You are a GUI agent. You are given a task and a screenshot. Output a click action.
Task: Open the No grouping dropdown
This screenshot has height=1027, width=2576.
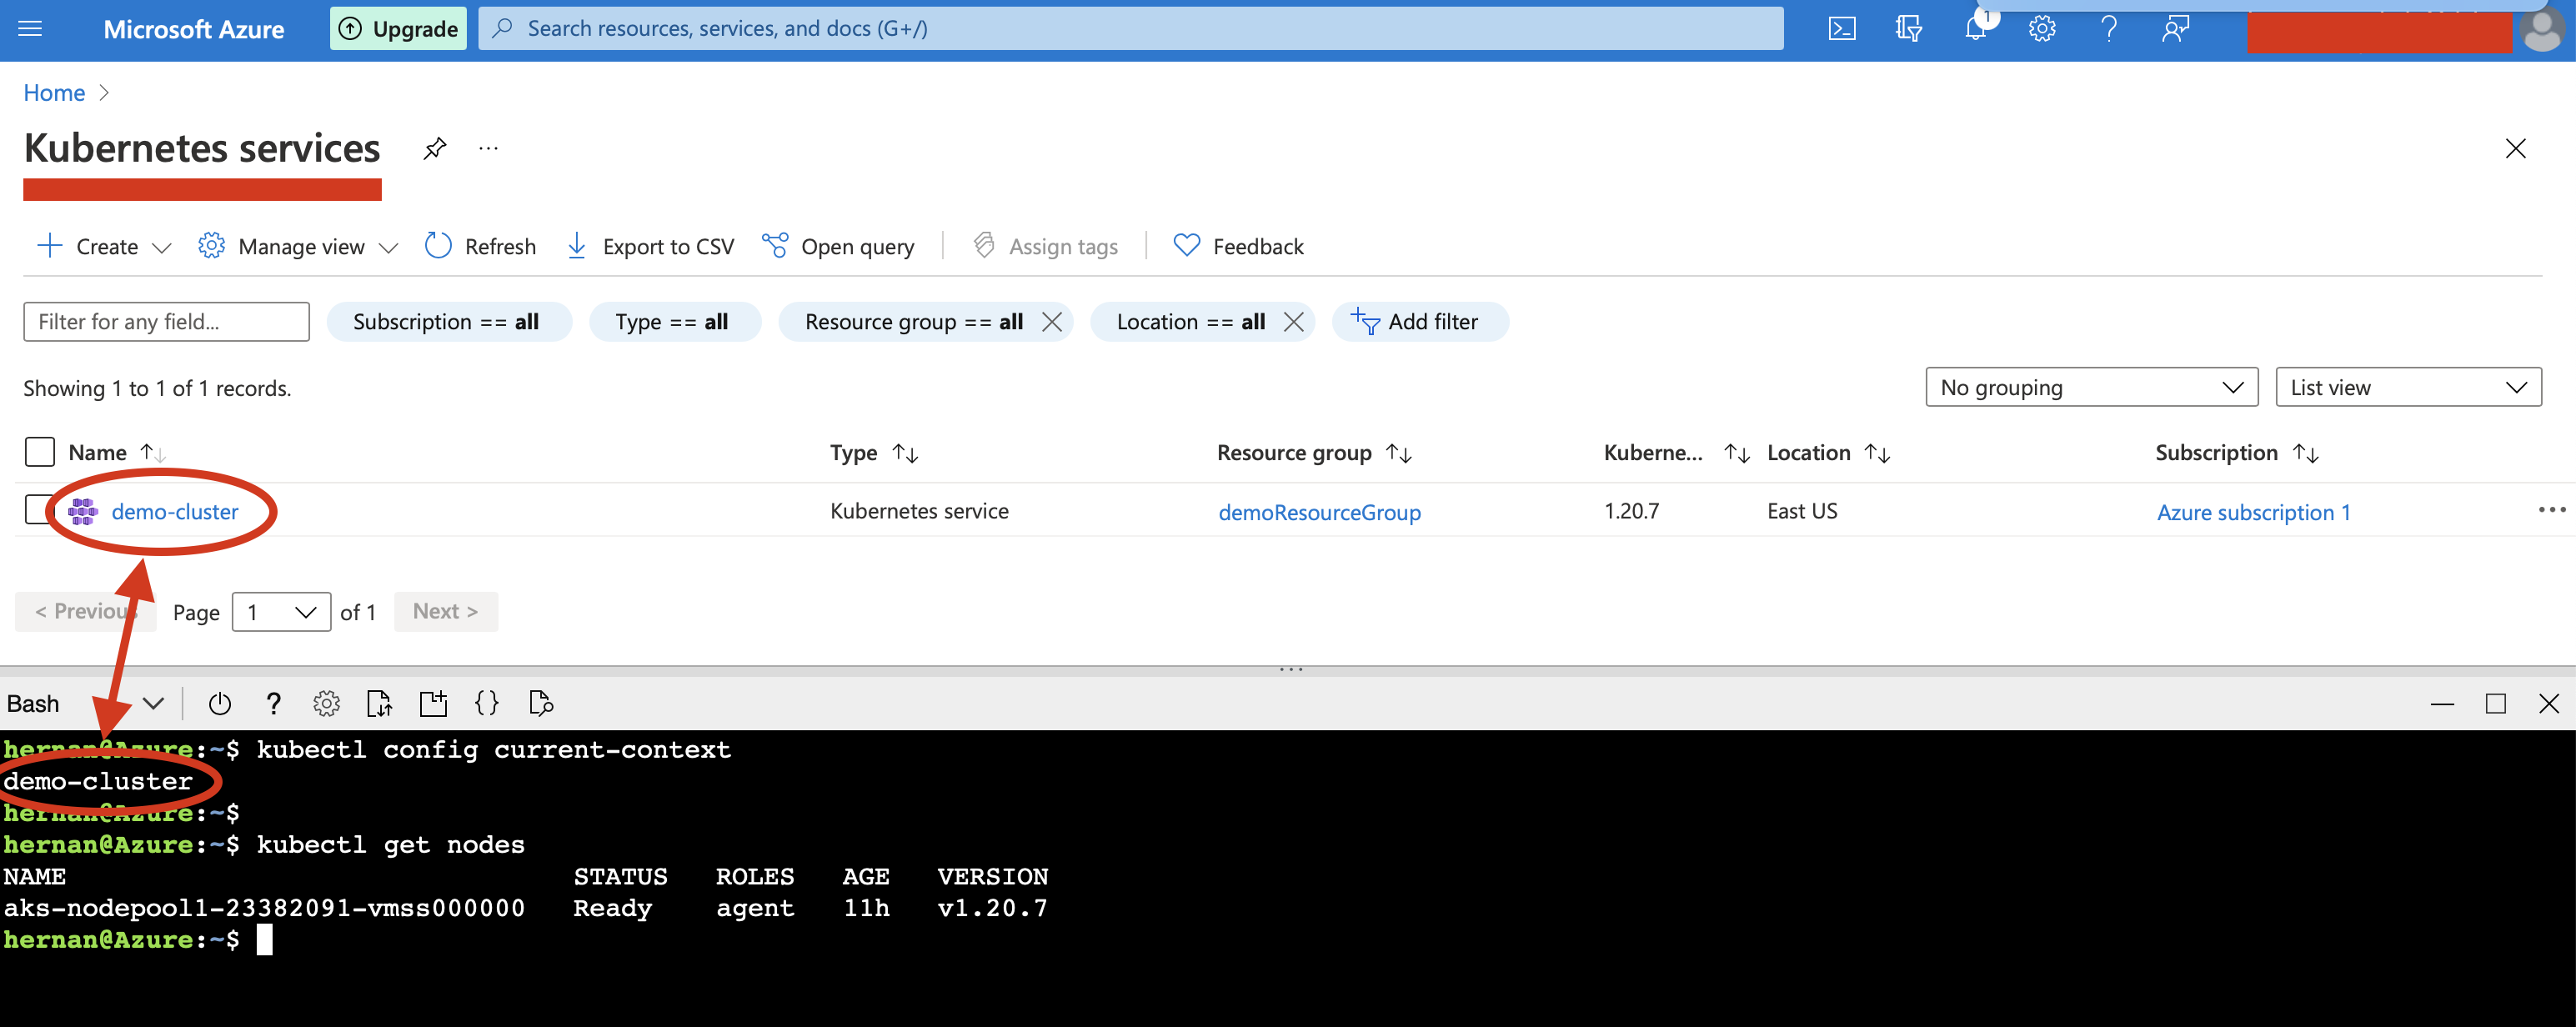coord(2091,388)
